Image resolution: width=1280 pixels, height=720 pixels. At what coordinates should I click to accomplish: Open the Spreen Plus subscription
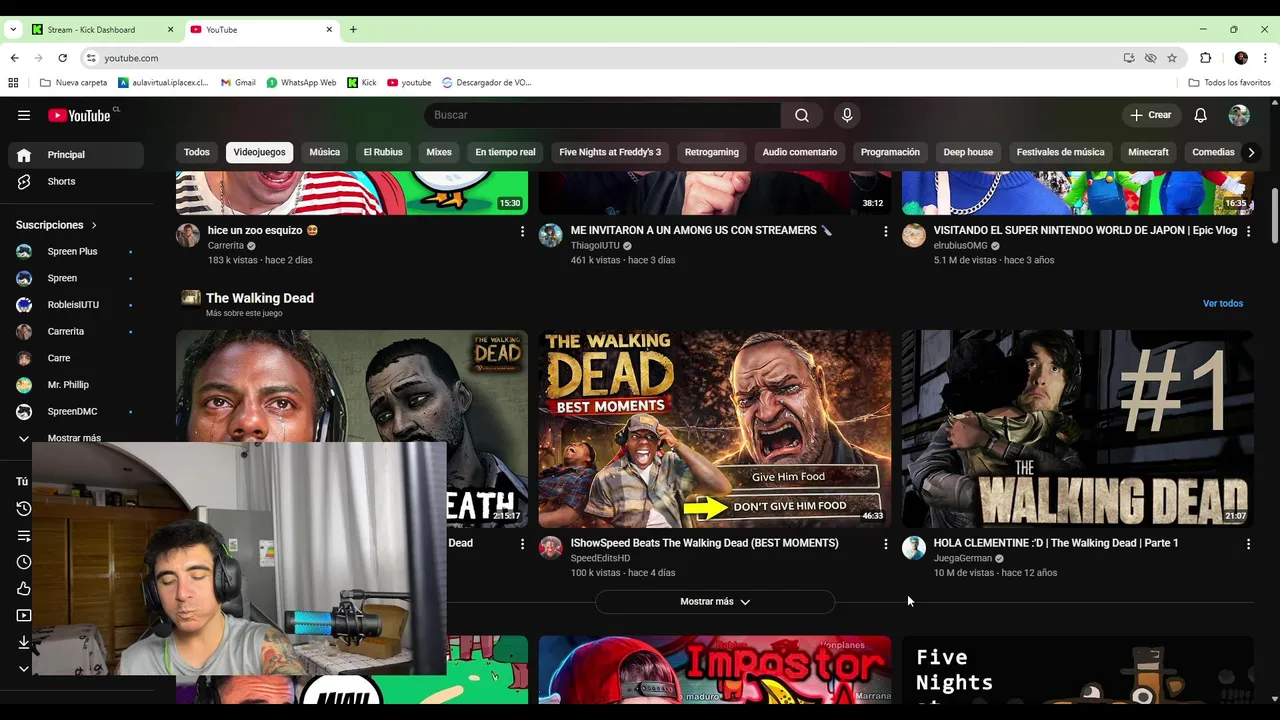[76, 252]
